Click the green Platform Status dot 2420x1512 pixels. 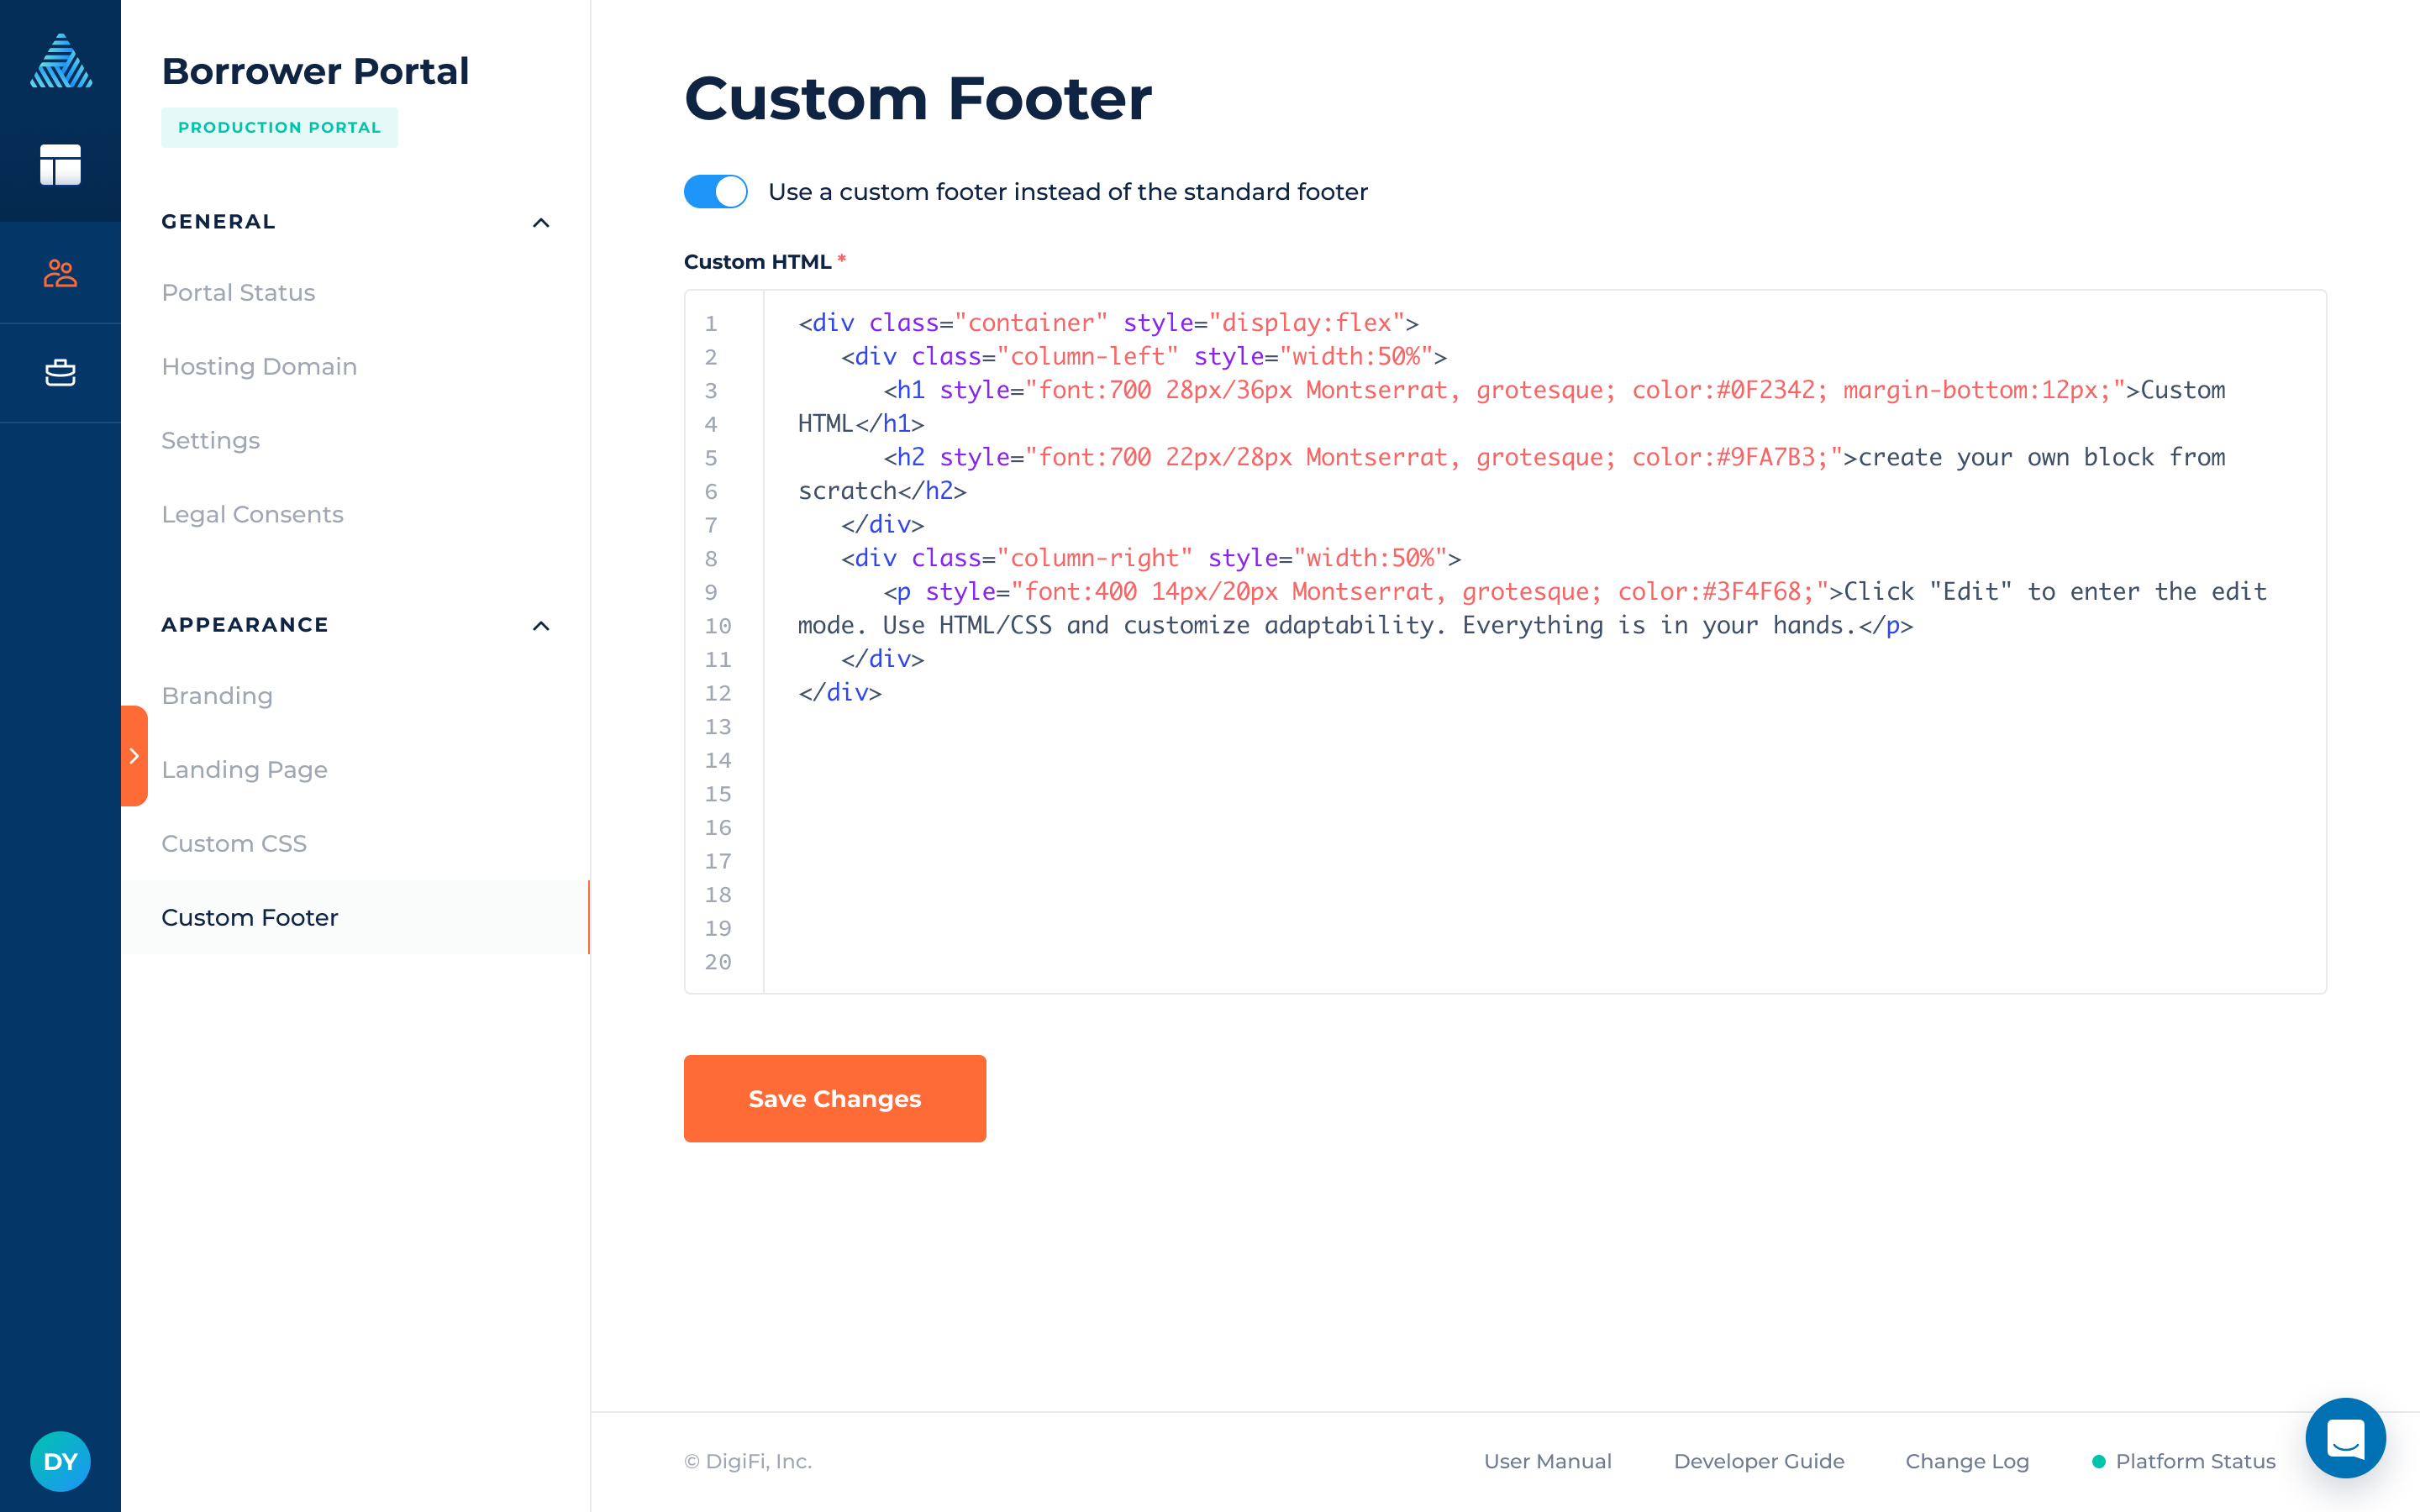pyautogui.click(x=2098, y=1462)
